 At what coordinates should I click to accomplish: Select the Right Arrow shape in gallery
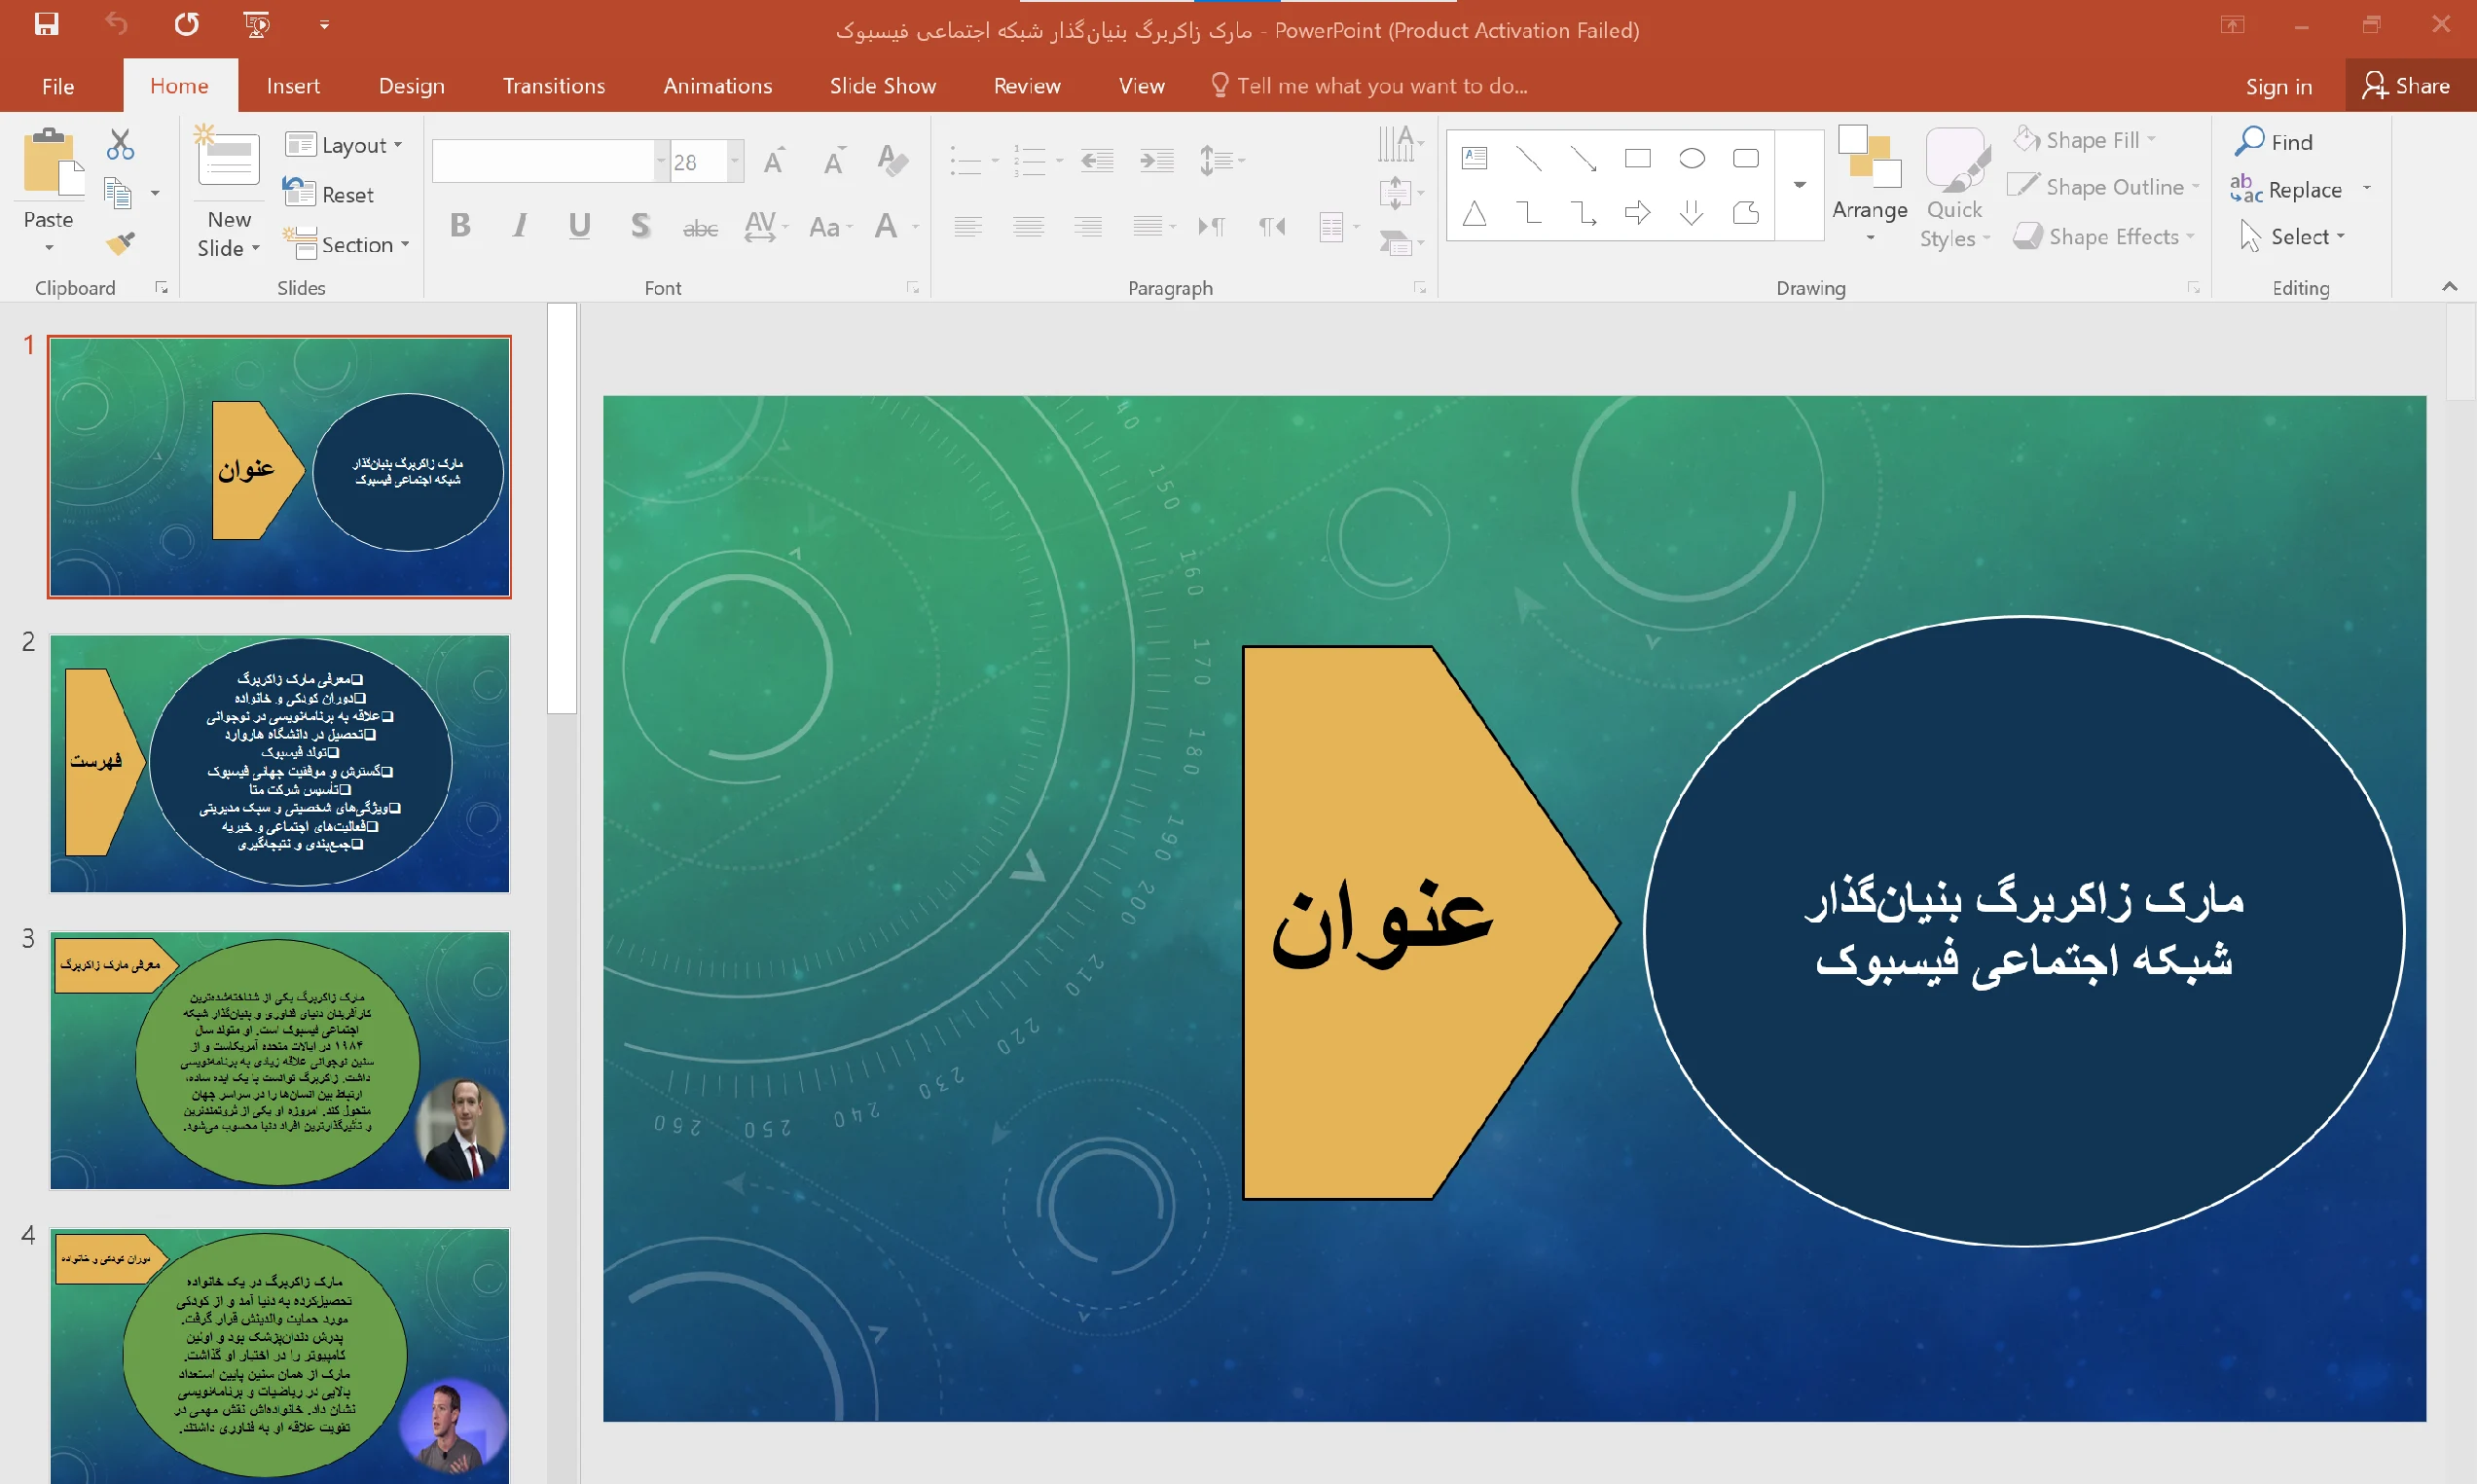click(1637, 213)
